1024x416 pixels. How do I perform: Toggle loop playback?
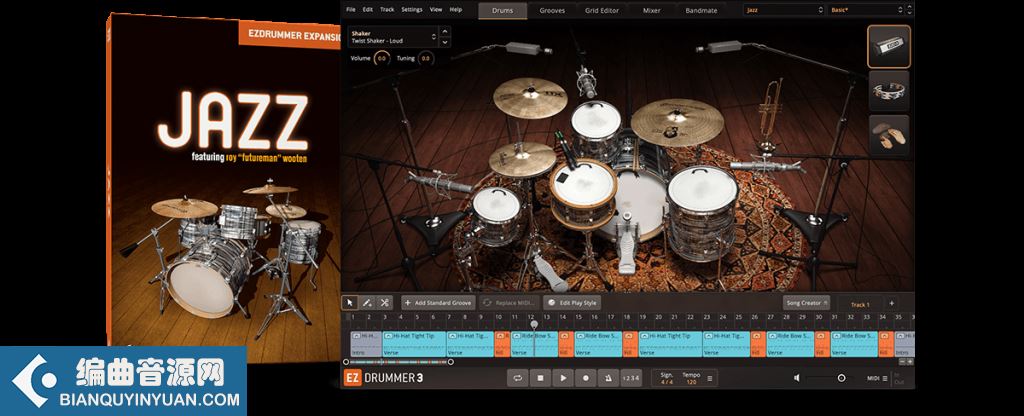(518, 377)
